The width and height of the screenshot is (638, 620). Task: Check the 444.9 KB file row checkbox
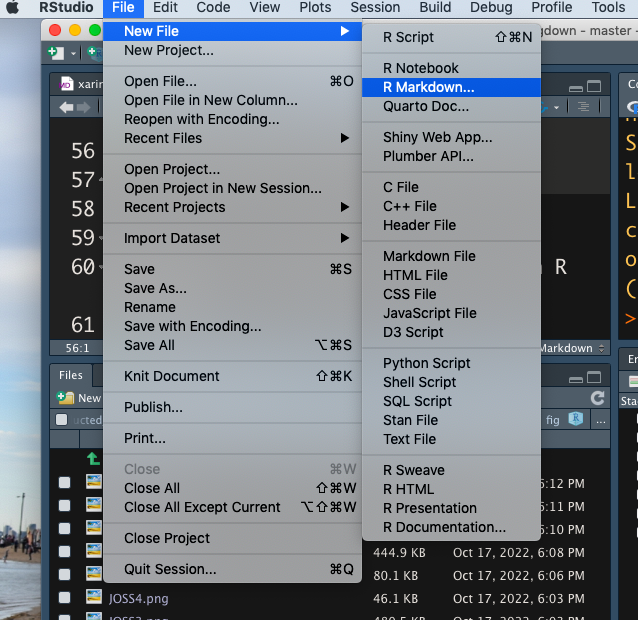pos(64,551)
